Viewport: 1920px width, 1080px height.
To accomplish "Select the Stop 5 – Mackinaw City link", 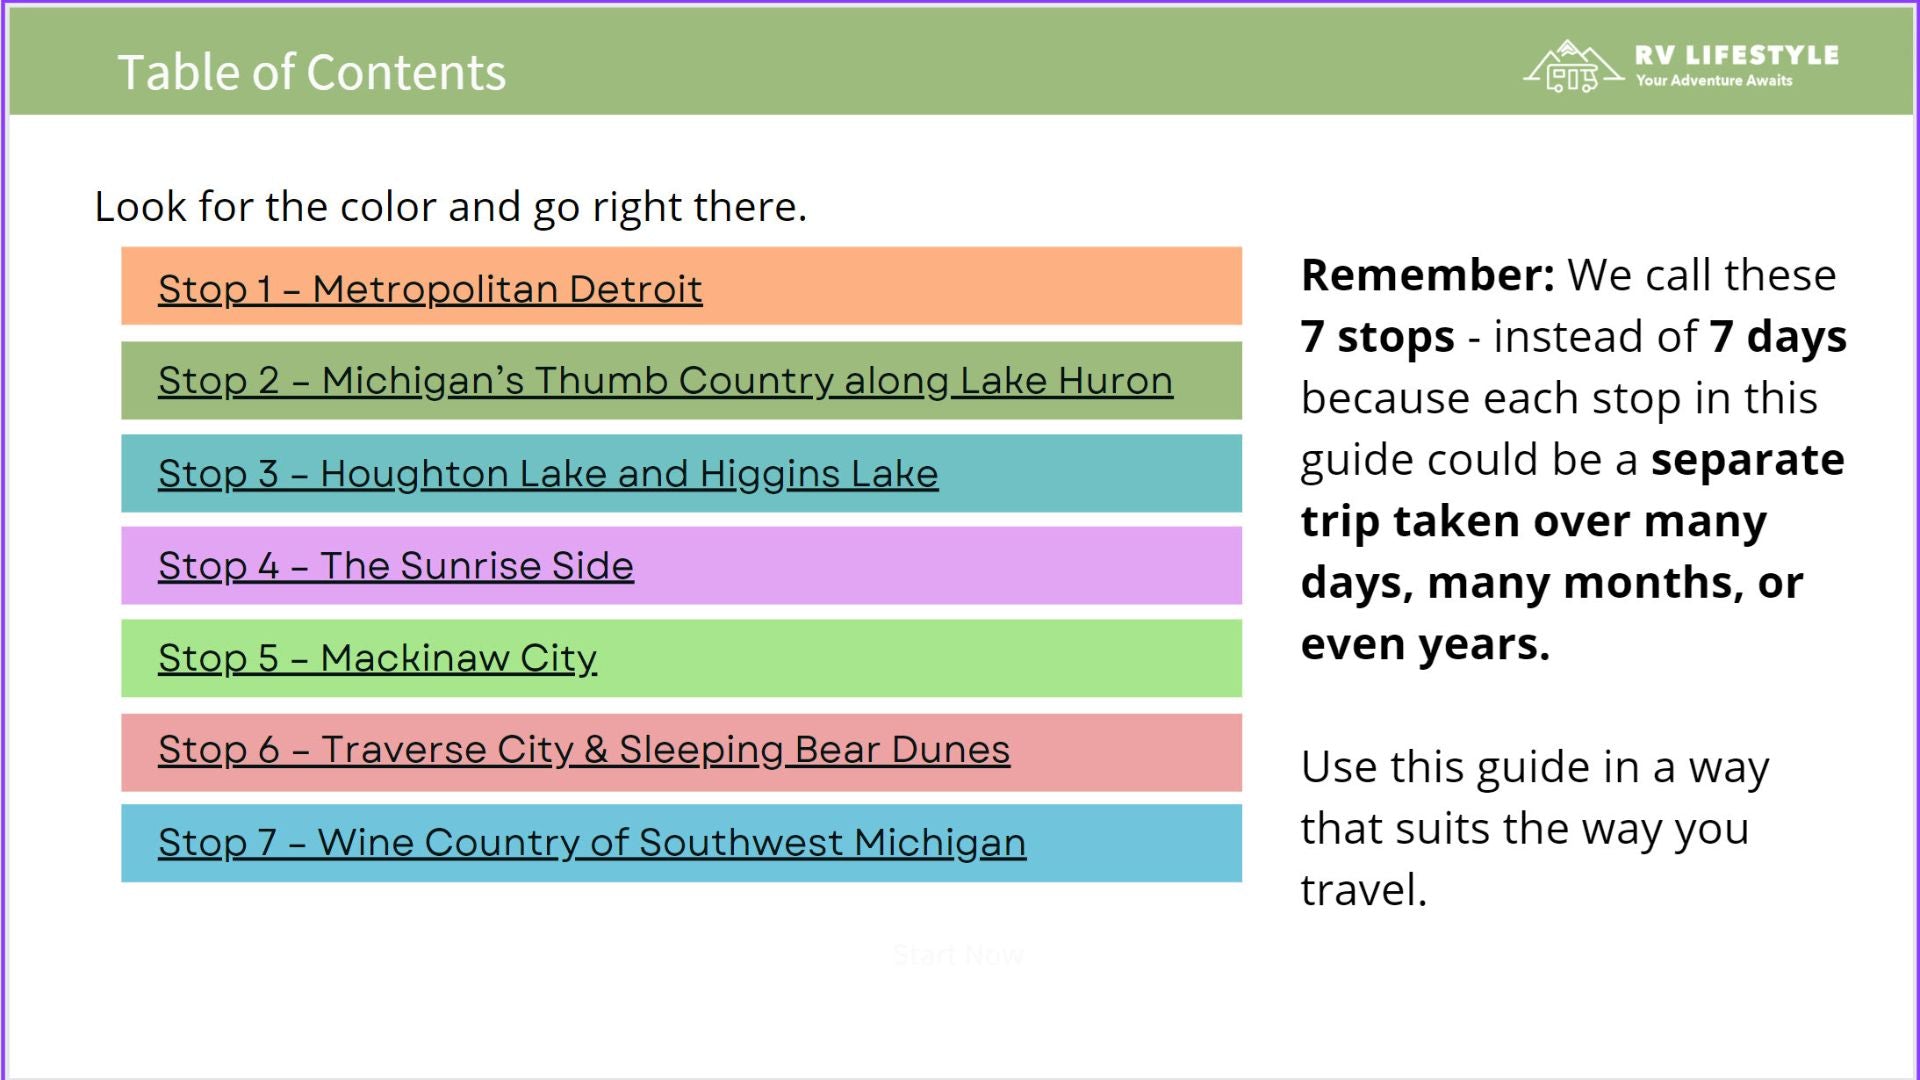I will point(378,658).
